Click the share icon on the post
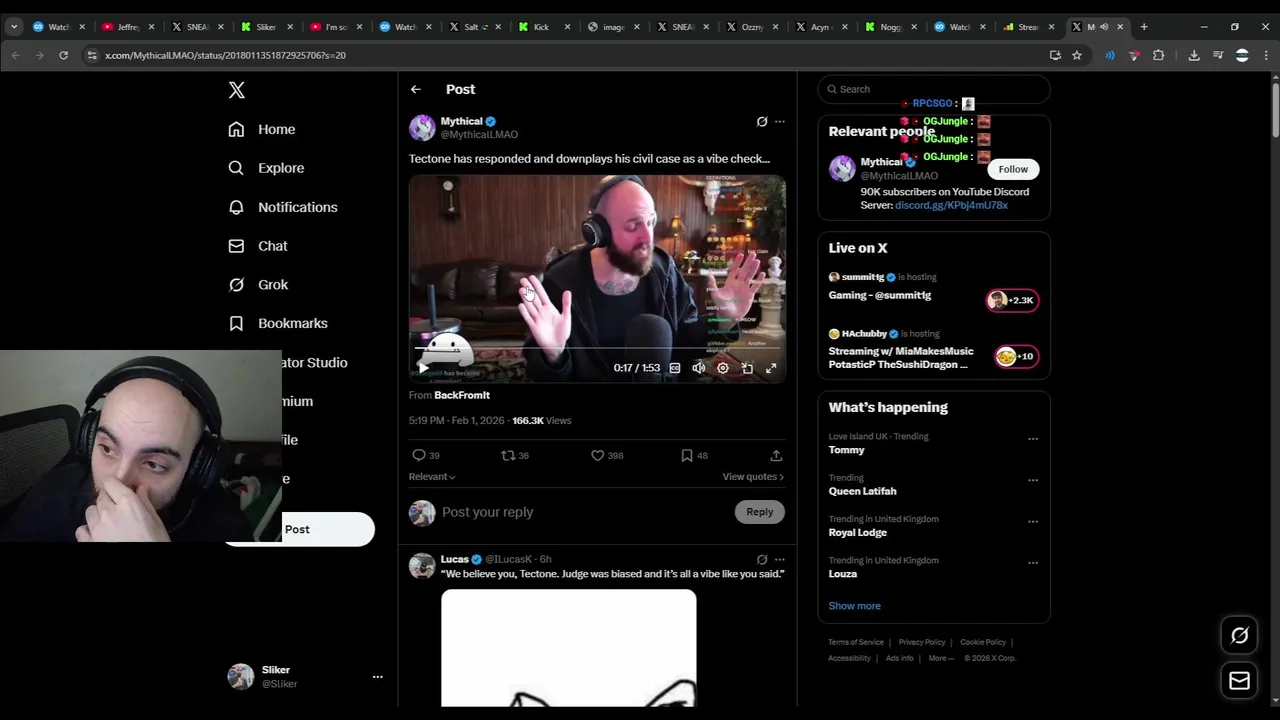1280x720 pixels. (776, 455)
